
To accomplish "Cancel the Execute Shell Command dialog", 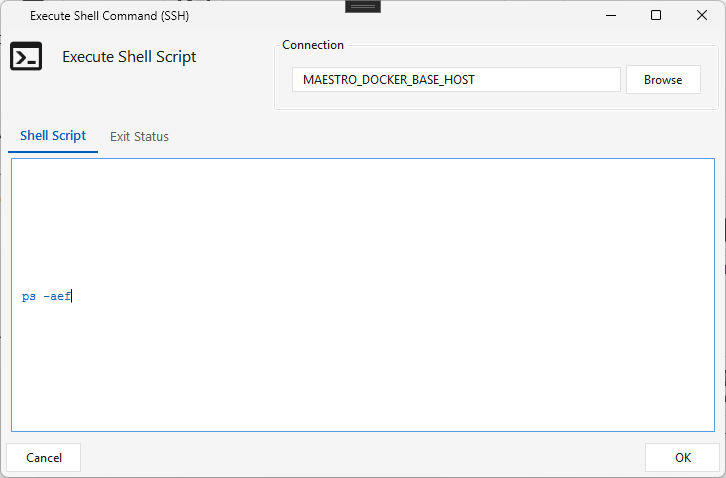I will pyautogui.click(x=44, y=458).
